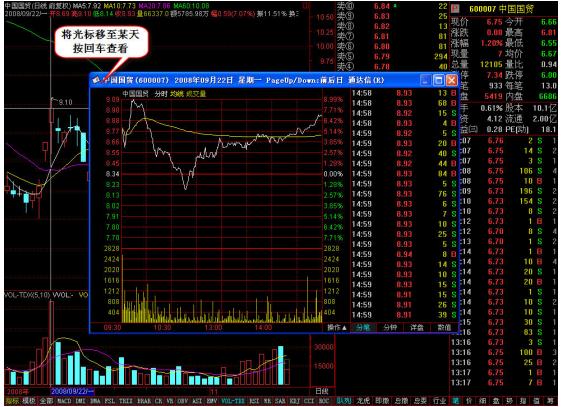
Task: Close the 中国国贸 intraday popup window
Action: 452,80
